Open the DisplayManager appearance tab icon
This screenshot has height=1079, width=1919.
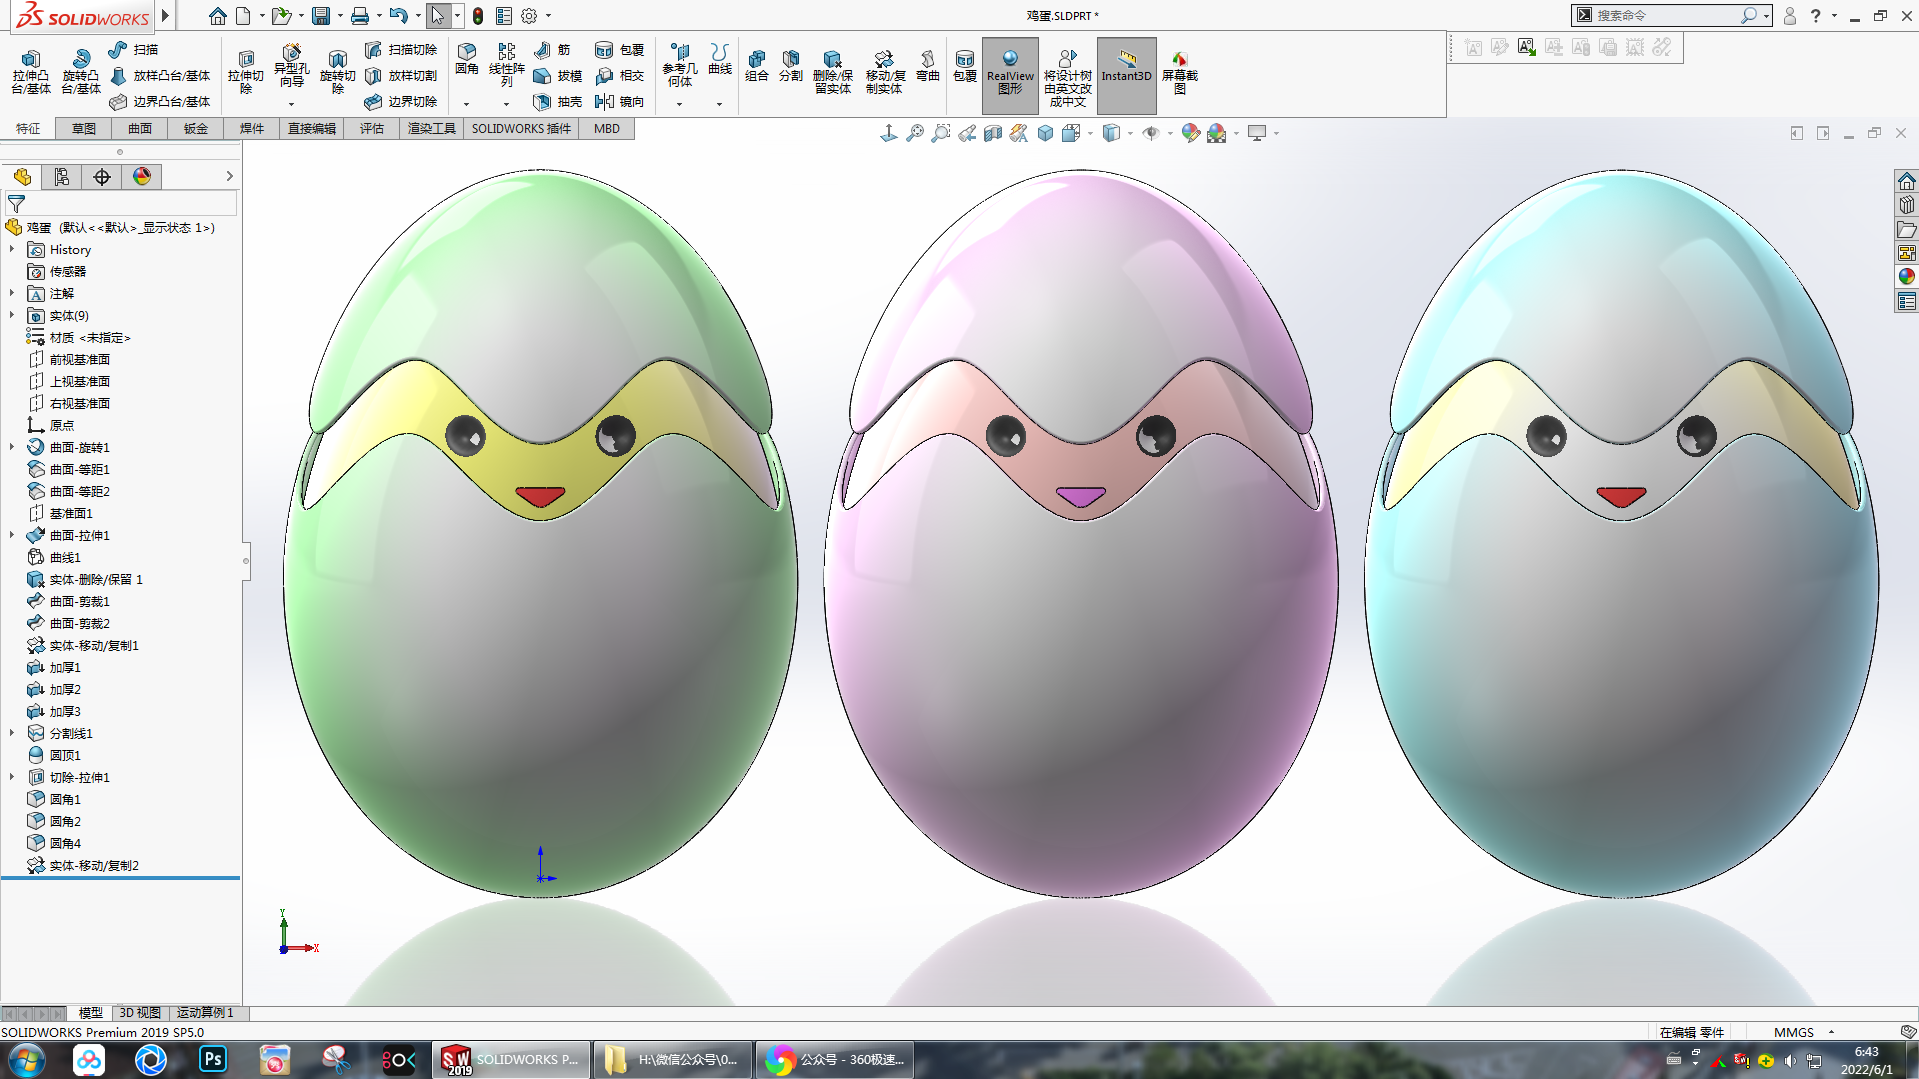(x=142, y=177)
